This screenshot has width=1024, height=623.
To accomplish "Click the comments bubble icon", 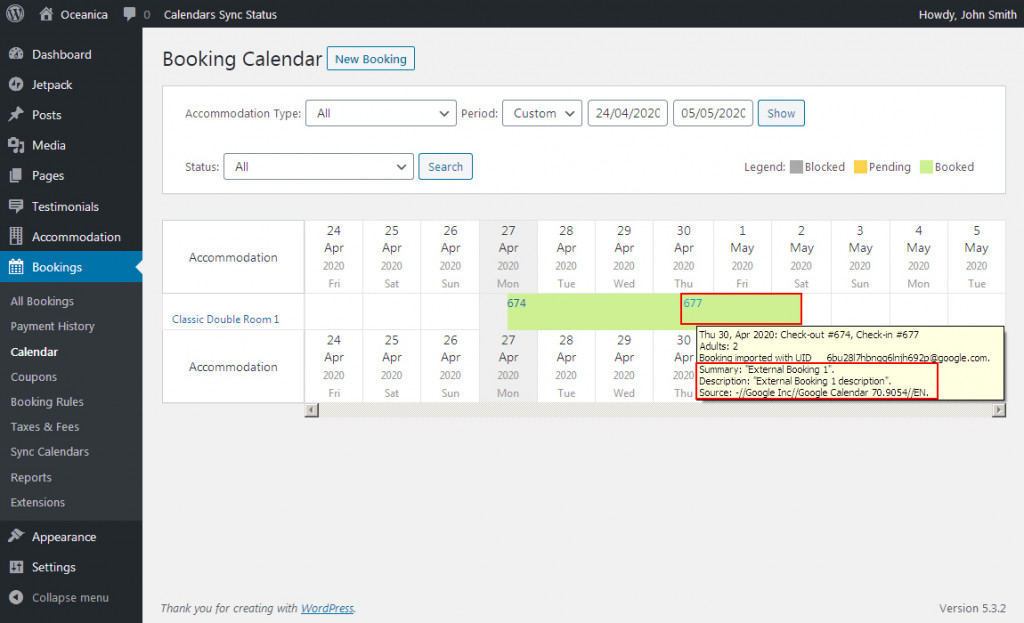I will click(131, 14).
